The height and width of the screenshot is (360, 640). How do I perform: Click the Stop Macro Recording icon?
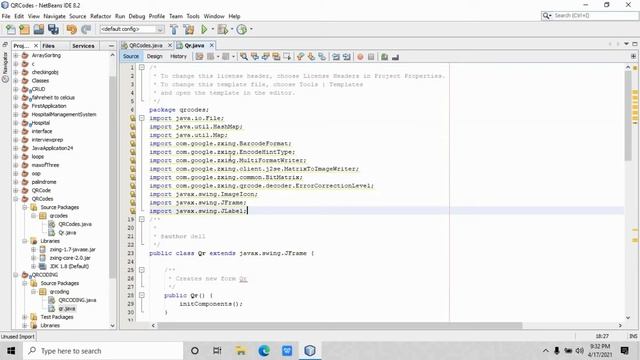371,57
